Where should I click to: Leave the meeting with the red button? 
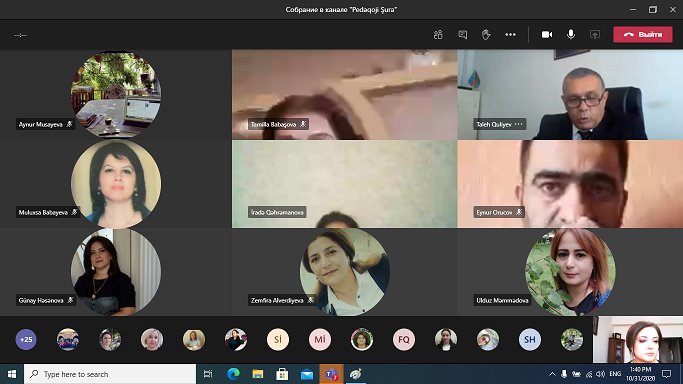click(x=643, y=34)
